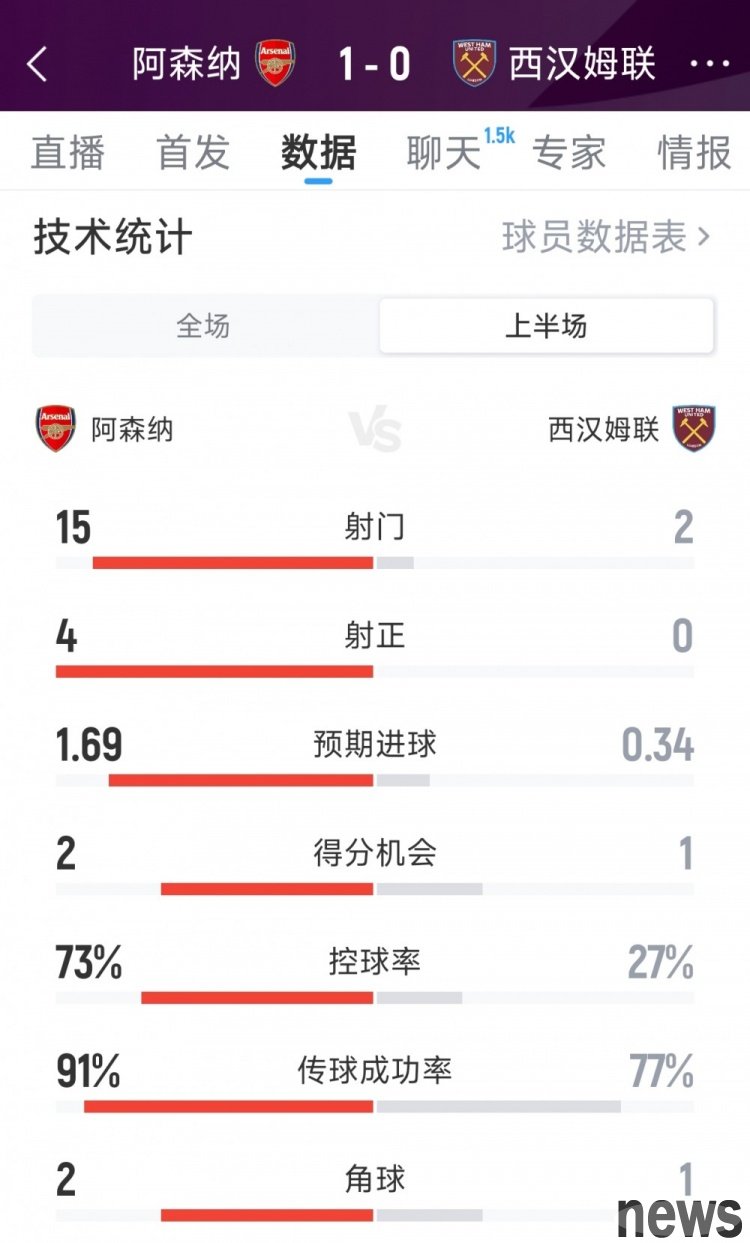Open the 情报 tab

coord(694,153)
